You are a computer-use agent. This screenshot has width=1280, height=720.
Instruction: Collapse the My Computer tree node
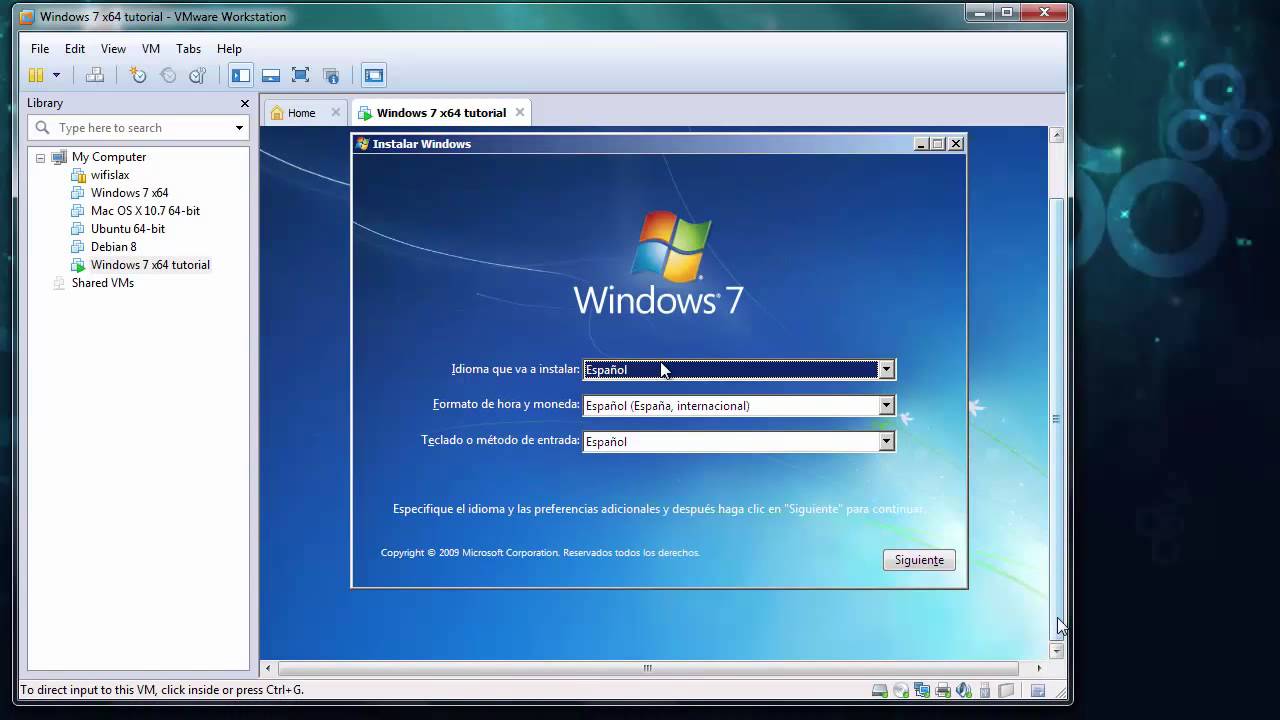pyautogui.click(x=40, y=157)
